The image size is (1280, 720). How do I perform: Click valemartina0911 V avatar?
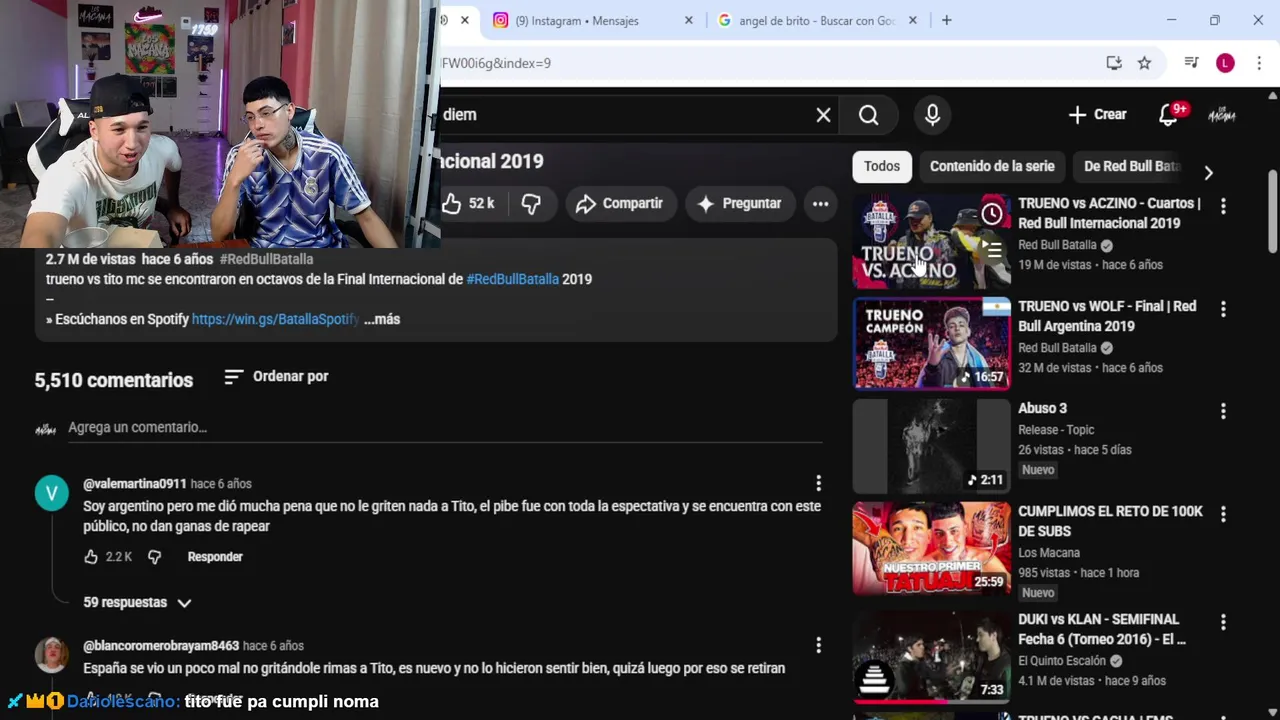click(x=52, y=493)
